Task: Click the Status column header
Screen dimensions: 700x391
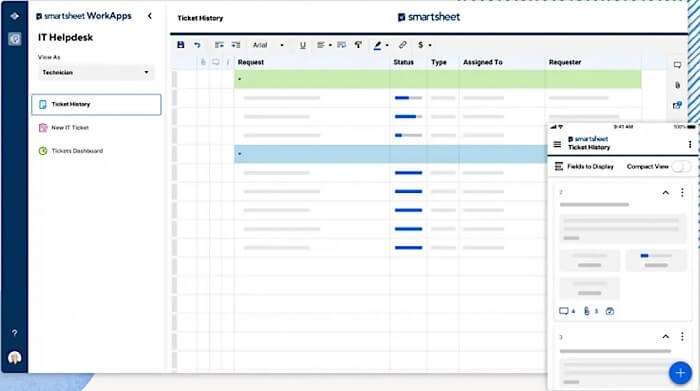Action: tap(403, 62)
